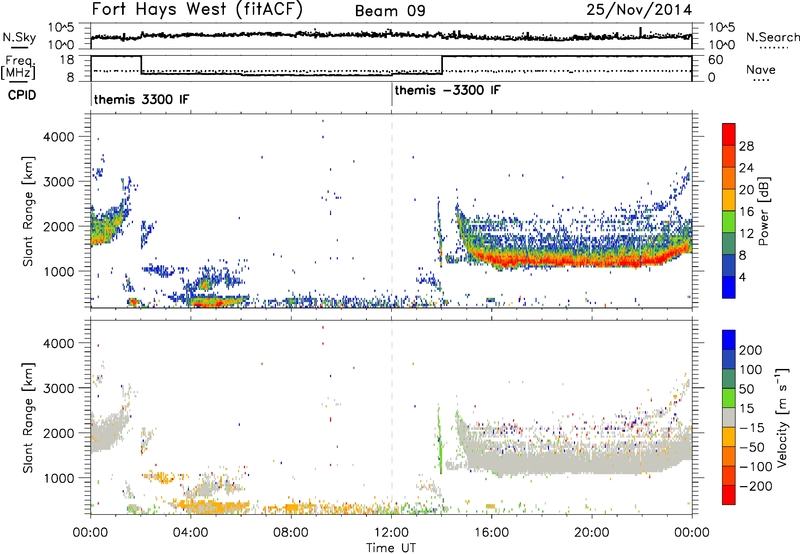The width and height of the screenshot is (800, 554).
Task: Pick the bright blue bottom segment of Power colorbar
Action: coord(729,287)
